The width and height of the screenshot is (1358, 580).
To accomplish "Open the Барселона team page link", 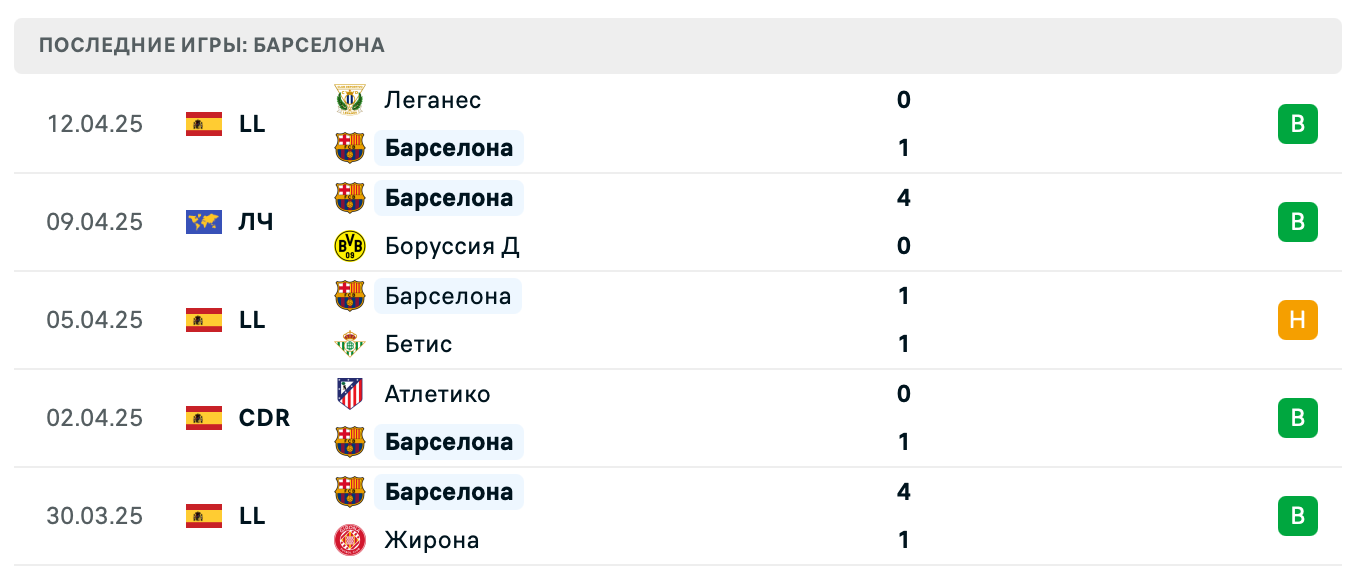I will pyautogui.click(x=449, y=147).
